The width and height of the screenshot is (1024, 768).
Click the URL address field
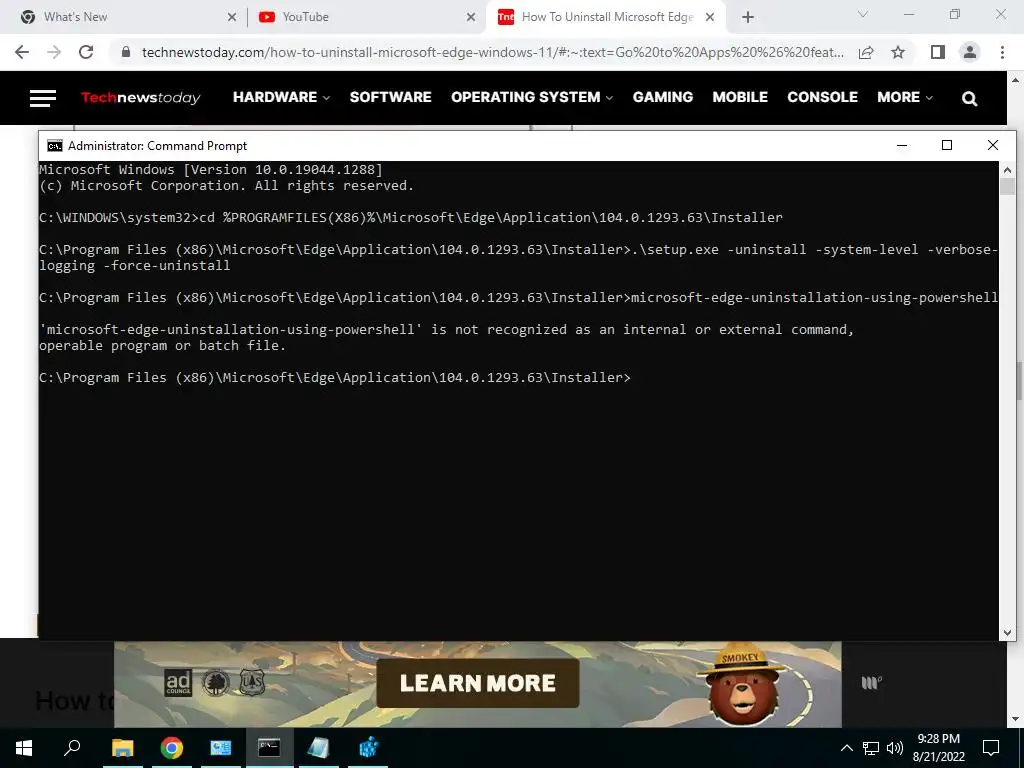point(492,52)
